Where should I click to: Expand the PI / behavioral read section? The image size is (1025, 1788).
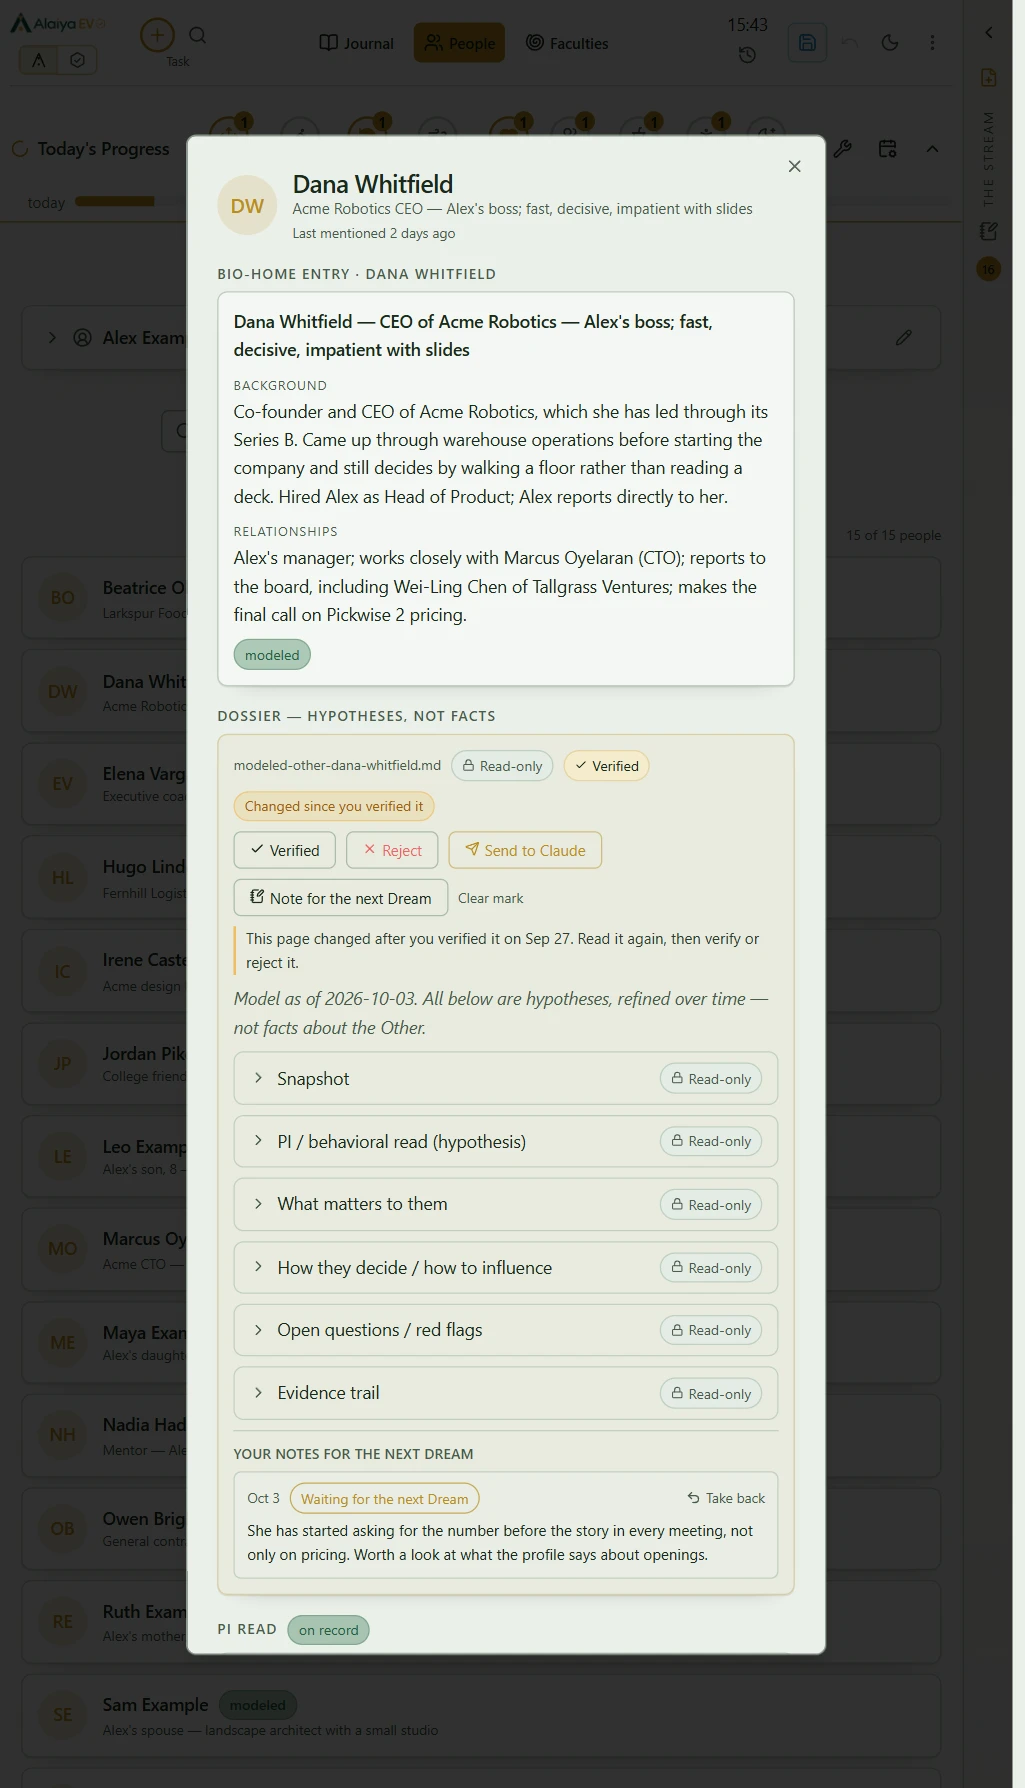pos(506,1141)
